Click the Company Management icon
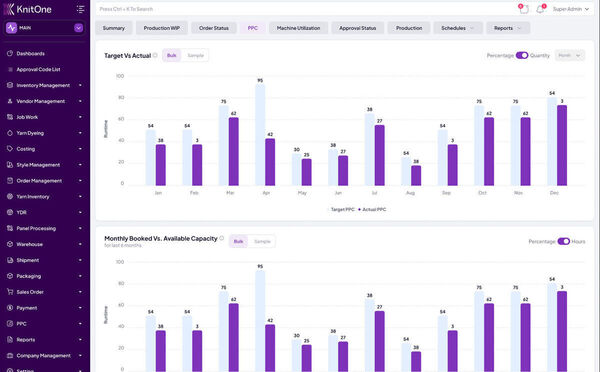Screen dimensions: 600x372 tap(10, 355)
